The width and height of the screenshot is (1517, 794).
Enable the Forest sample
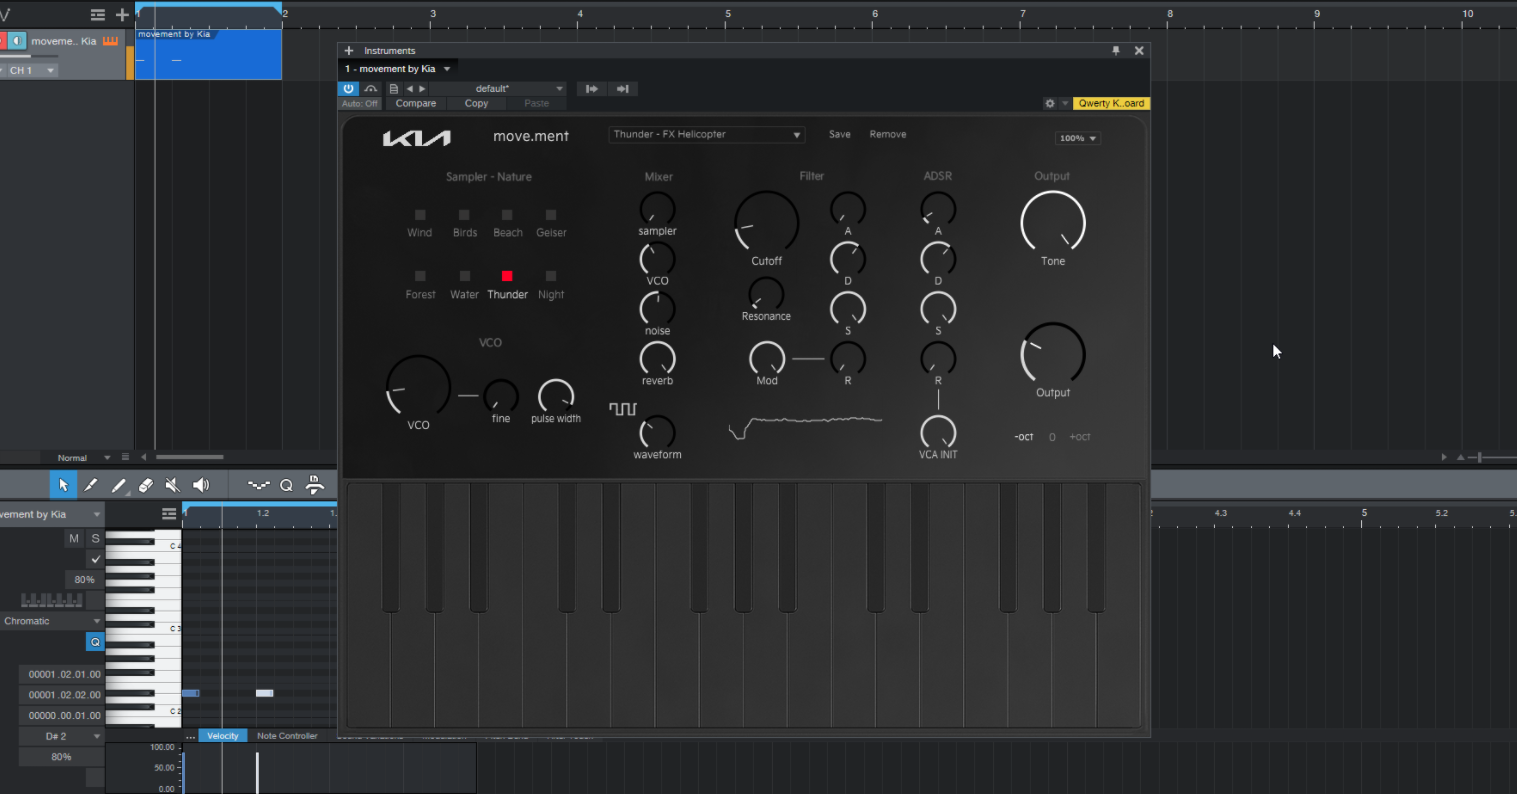coord(420,276)
